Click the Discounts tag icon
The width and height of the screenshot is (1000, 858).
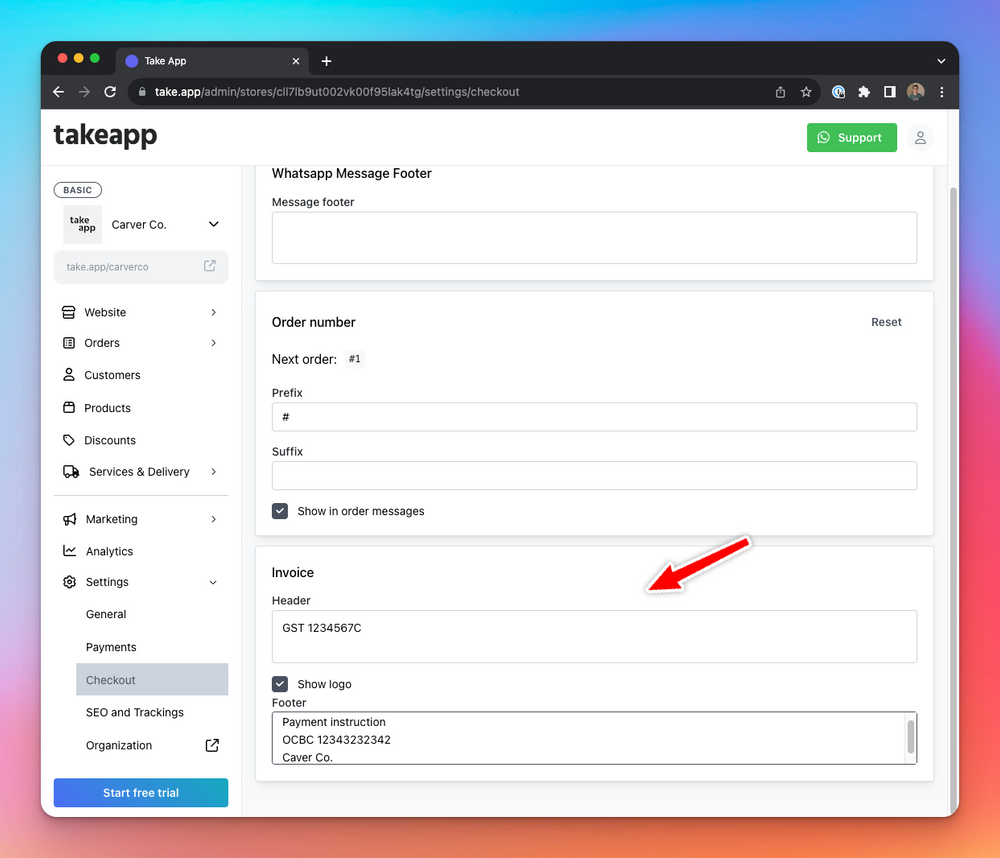click(x=69, y=440)
